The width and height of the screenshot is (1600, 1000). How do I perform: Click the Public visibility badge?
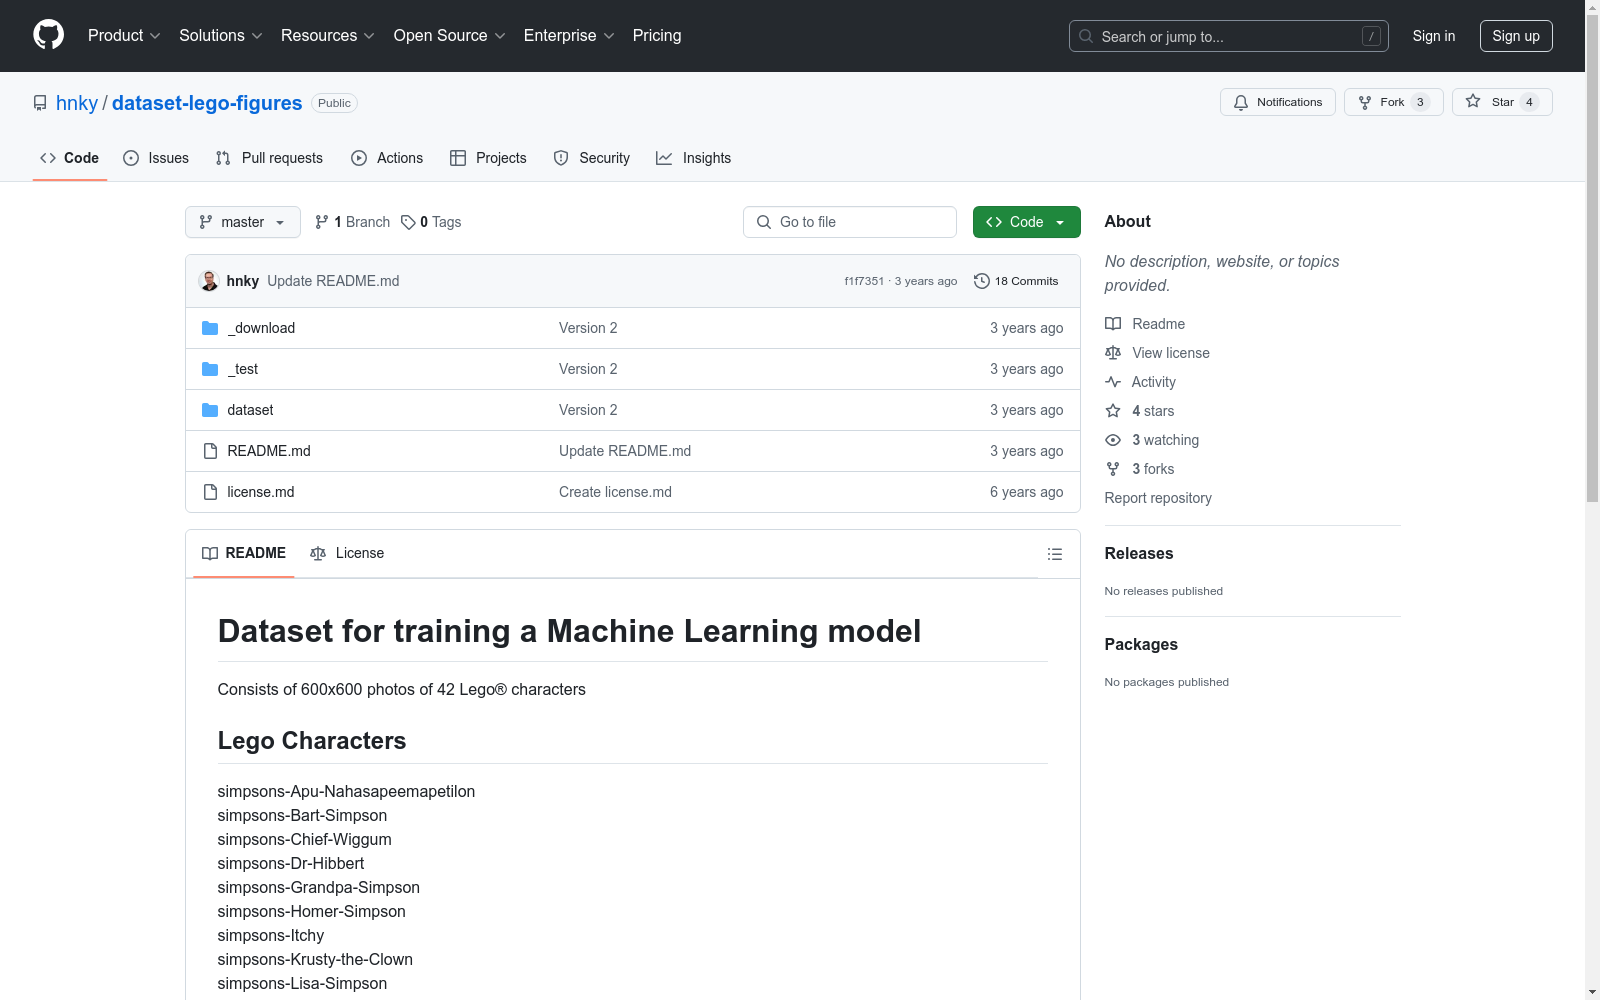click(334, 103)
